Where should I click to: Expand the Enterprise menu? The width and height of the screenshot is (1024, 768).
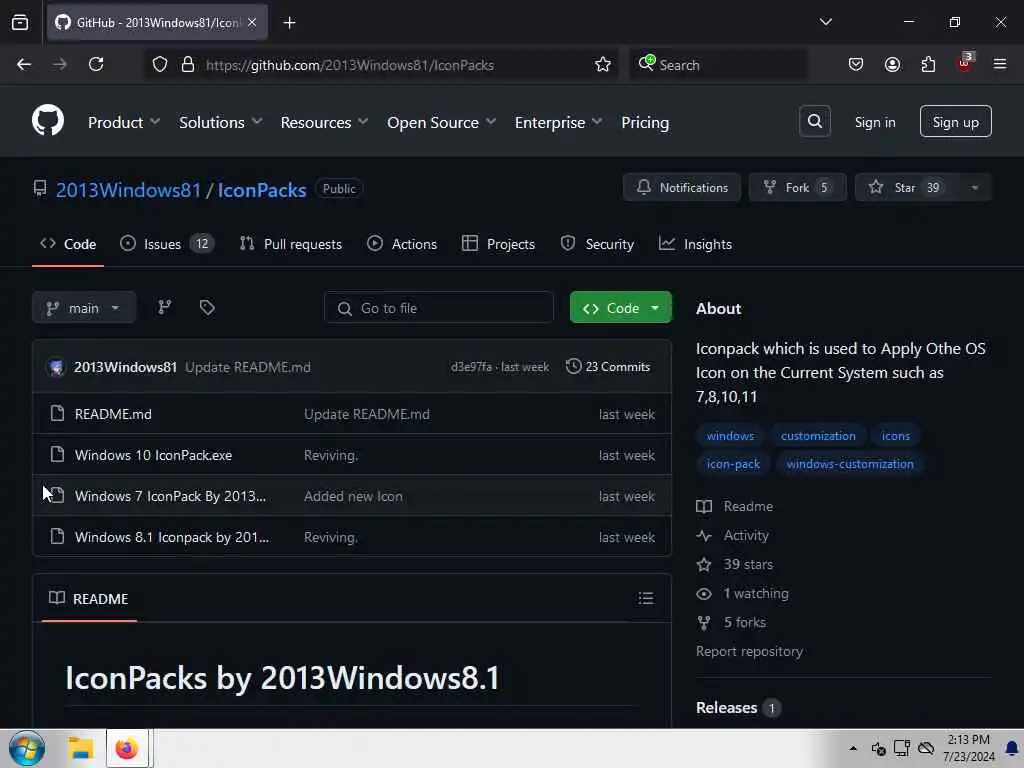click(558, 122)
